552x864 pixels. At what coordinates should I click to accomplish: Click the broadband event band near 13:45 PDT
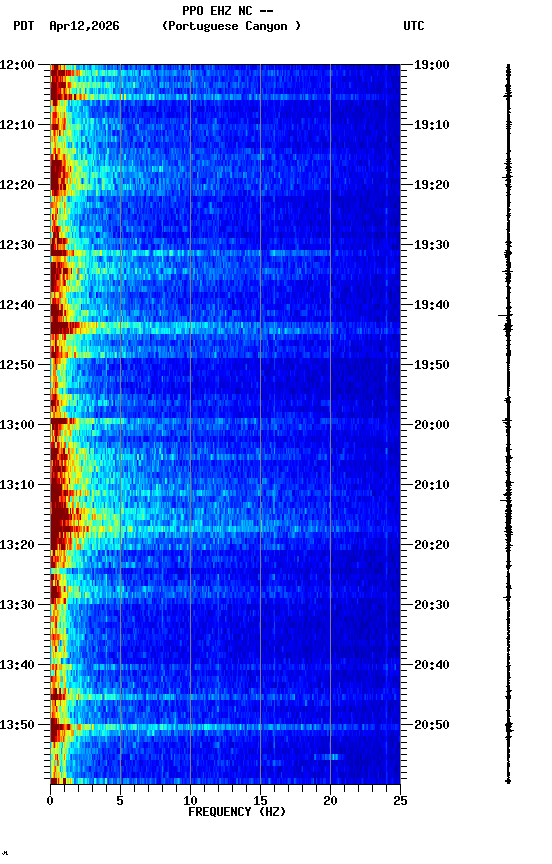[x=225, y=697]
